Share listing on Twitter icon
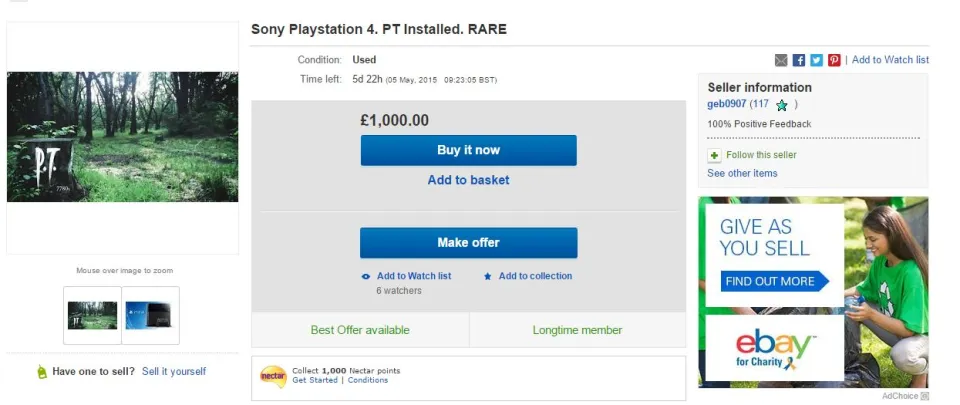Screen dimensions: 960x405 pos(816,60)
